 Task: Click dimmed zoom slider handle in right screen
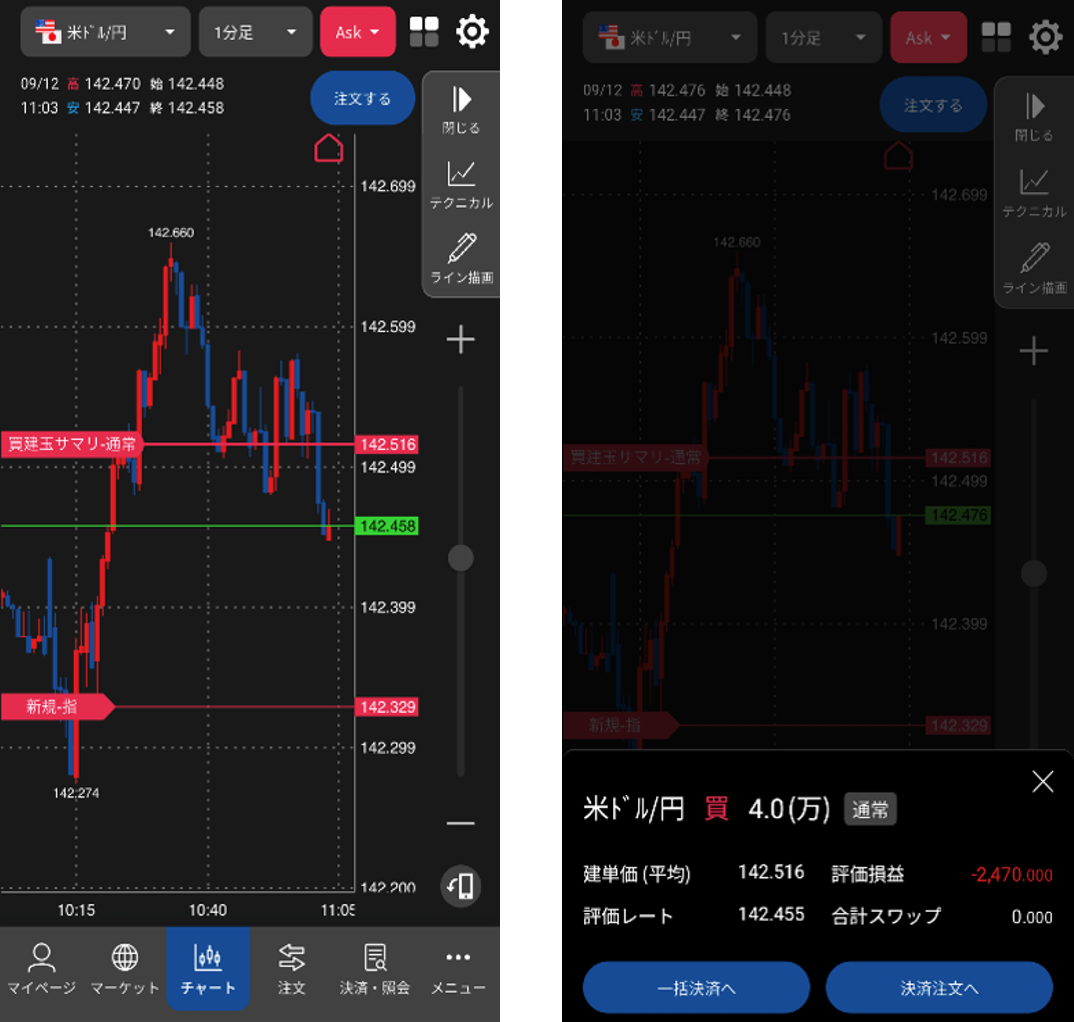(1034, 573)
